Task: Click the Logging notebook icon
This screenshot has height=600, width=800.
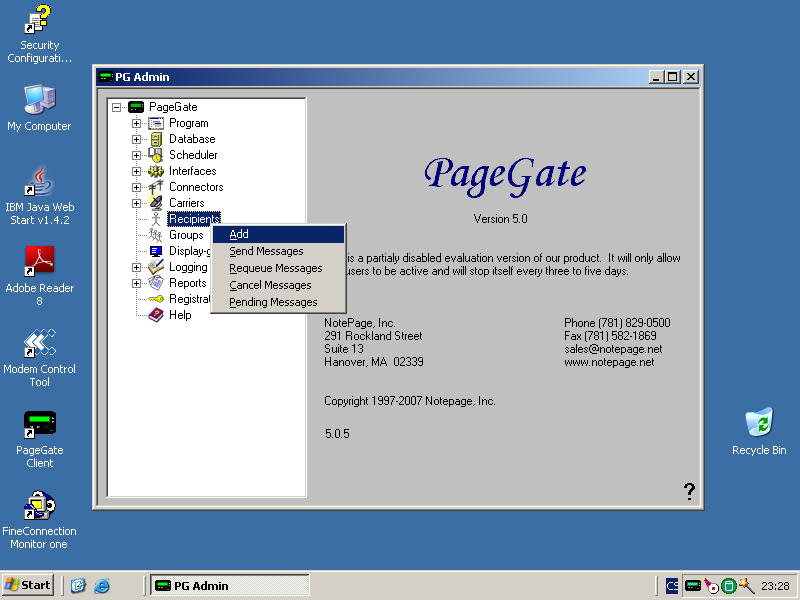Action: coord(156,267)
